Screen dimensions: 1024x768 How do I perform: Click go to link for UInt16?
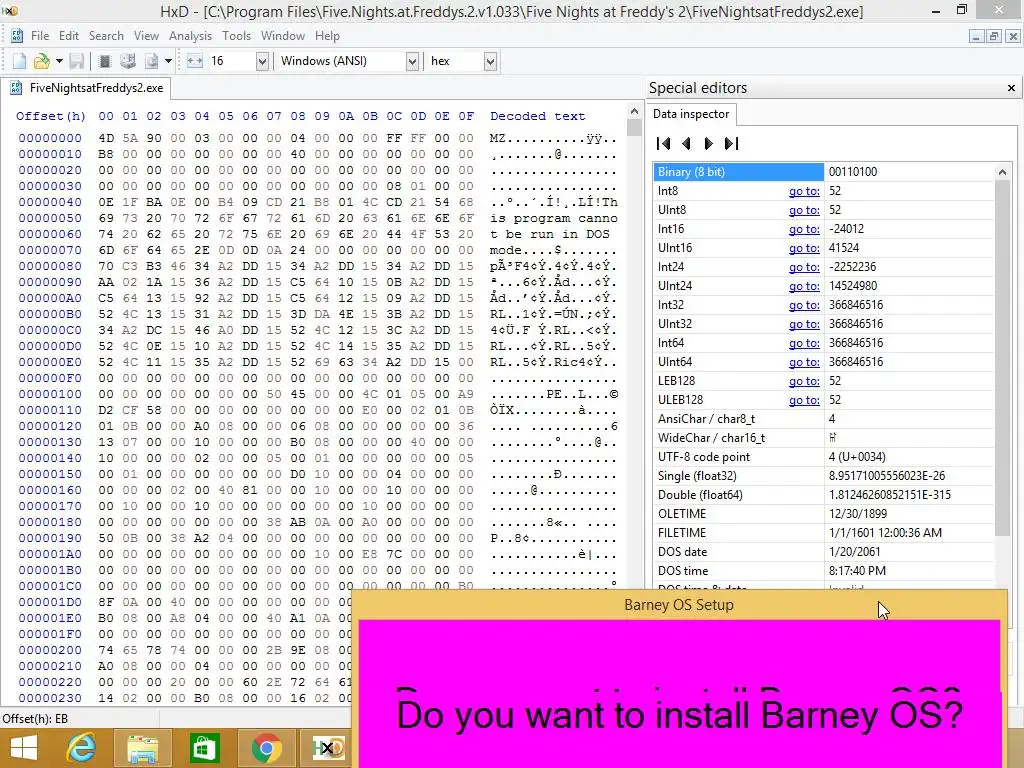point(804,248)
